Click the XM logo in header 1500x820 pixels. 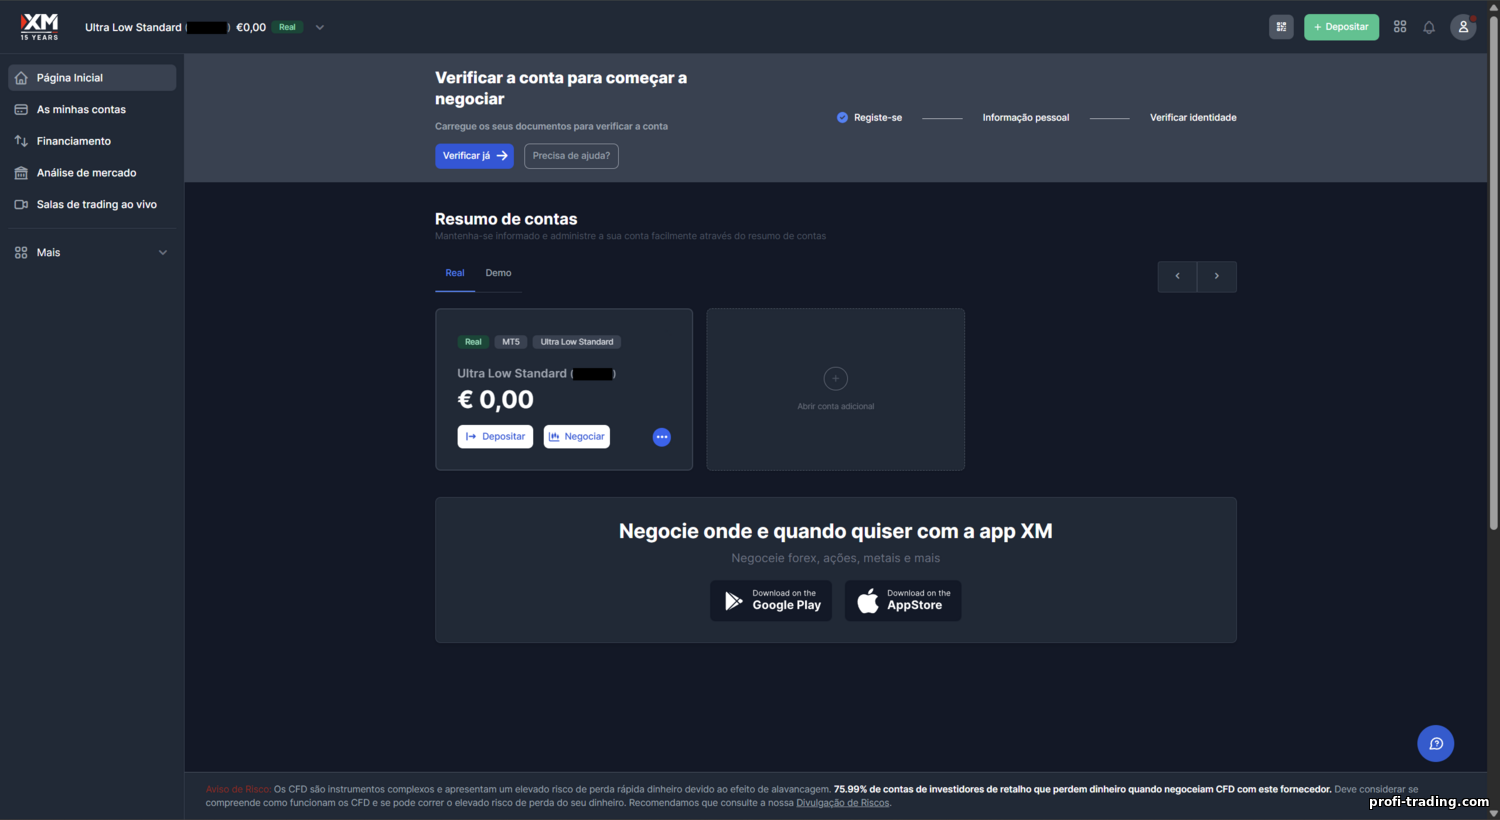tap(39, 26)
